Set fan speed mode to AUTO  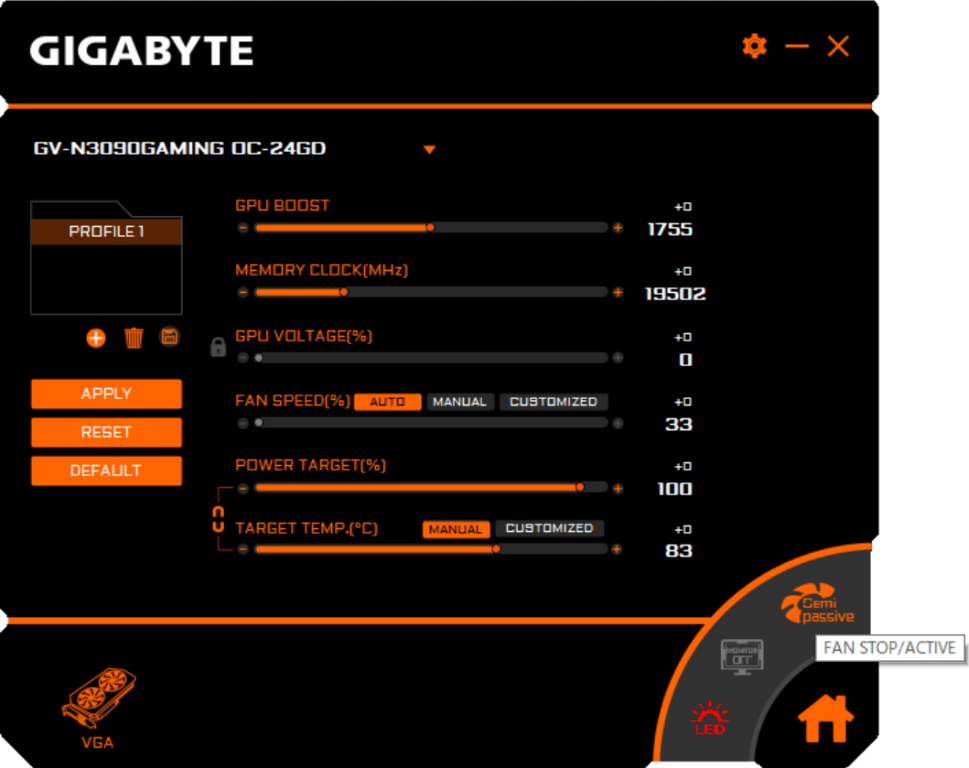click(x=388, y=402)
